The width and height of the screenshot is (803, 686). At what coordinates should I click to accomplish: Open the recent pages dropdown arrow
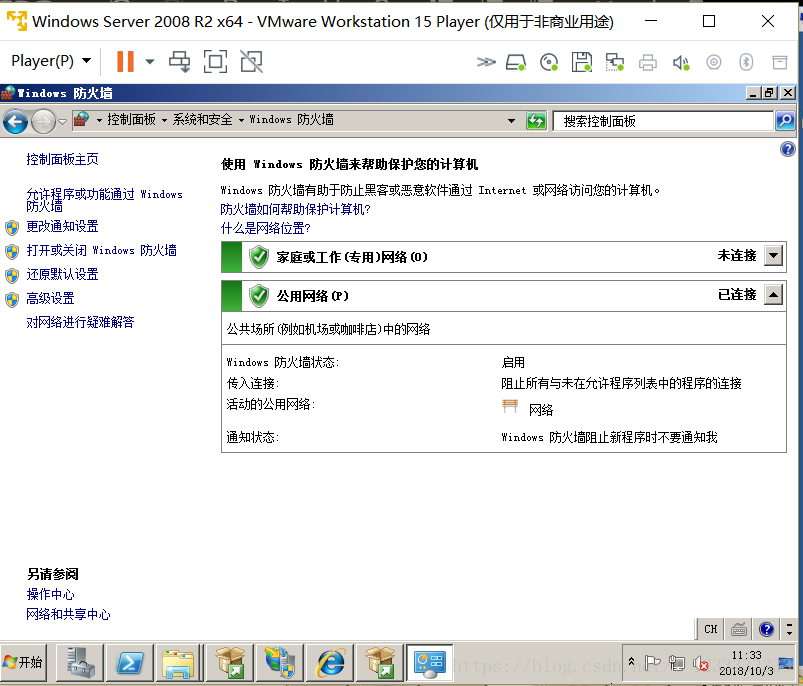[x=62, y=122]
